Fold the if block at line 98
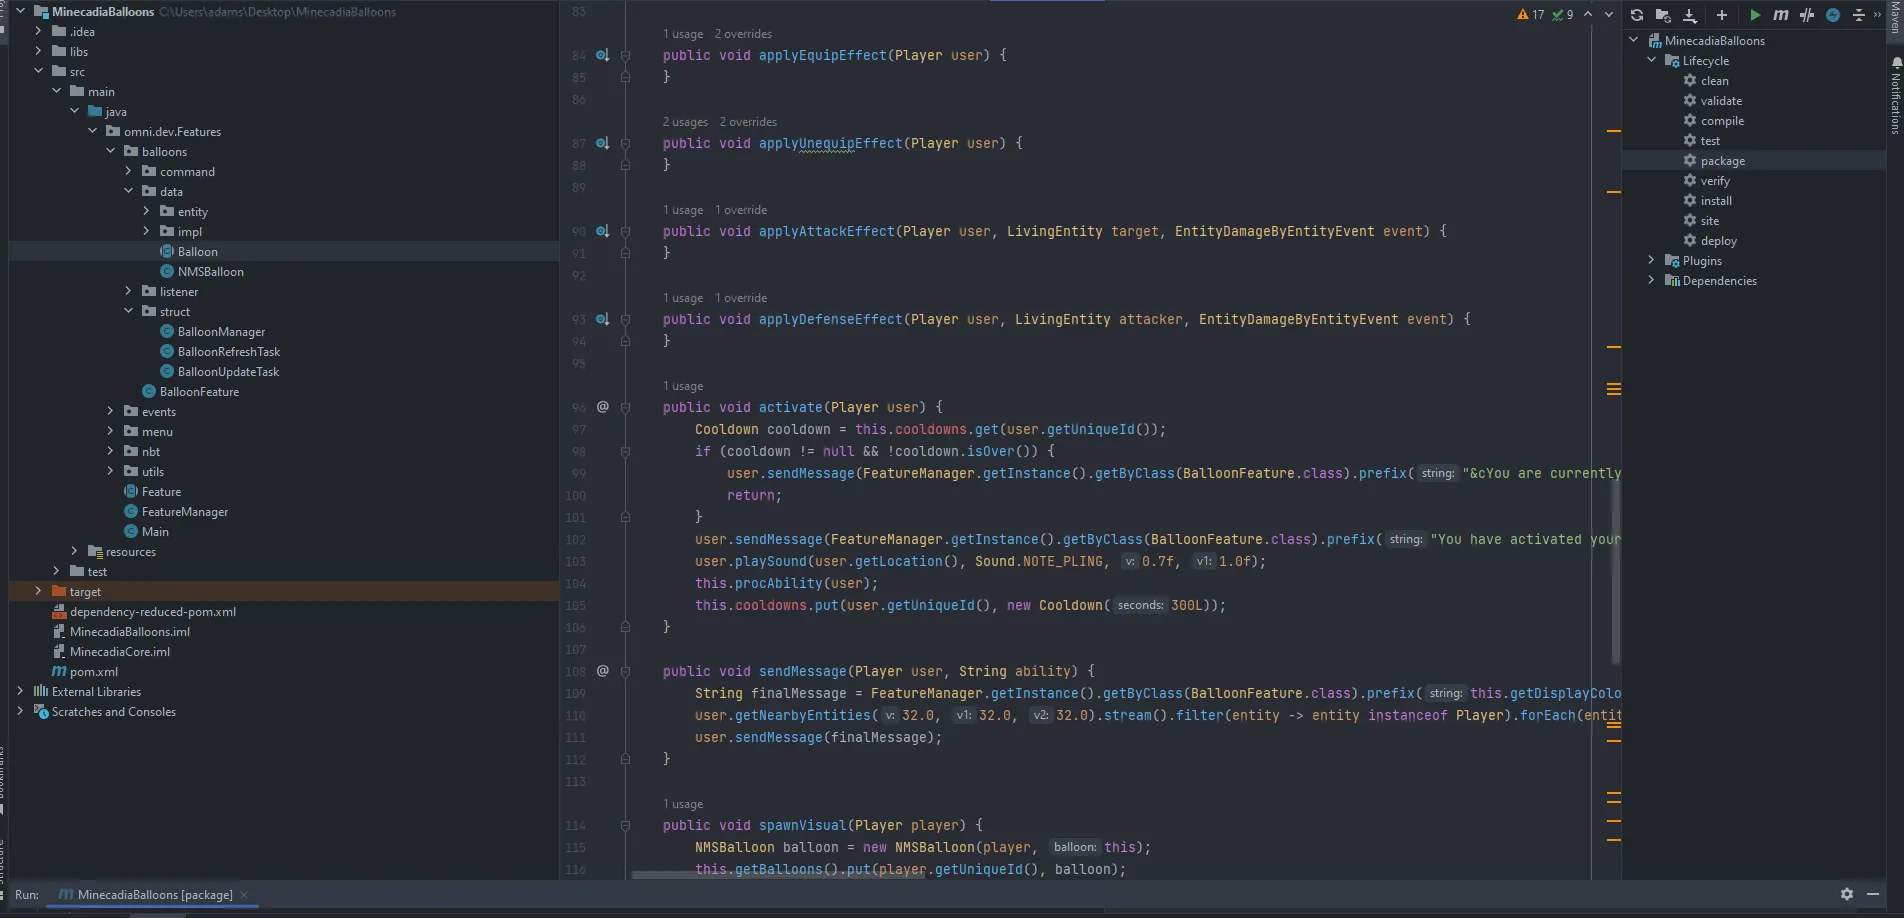This screenshot has width=1904, height=918. (625, 451)
